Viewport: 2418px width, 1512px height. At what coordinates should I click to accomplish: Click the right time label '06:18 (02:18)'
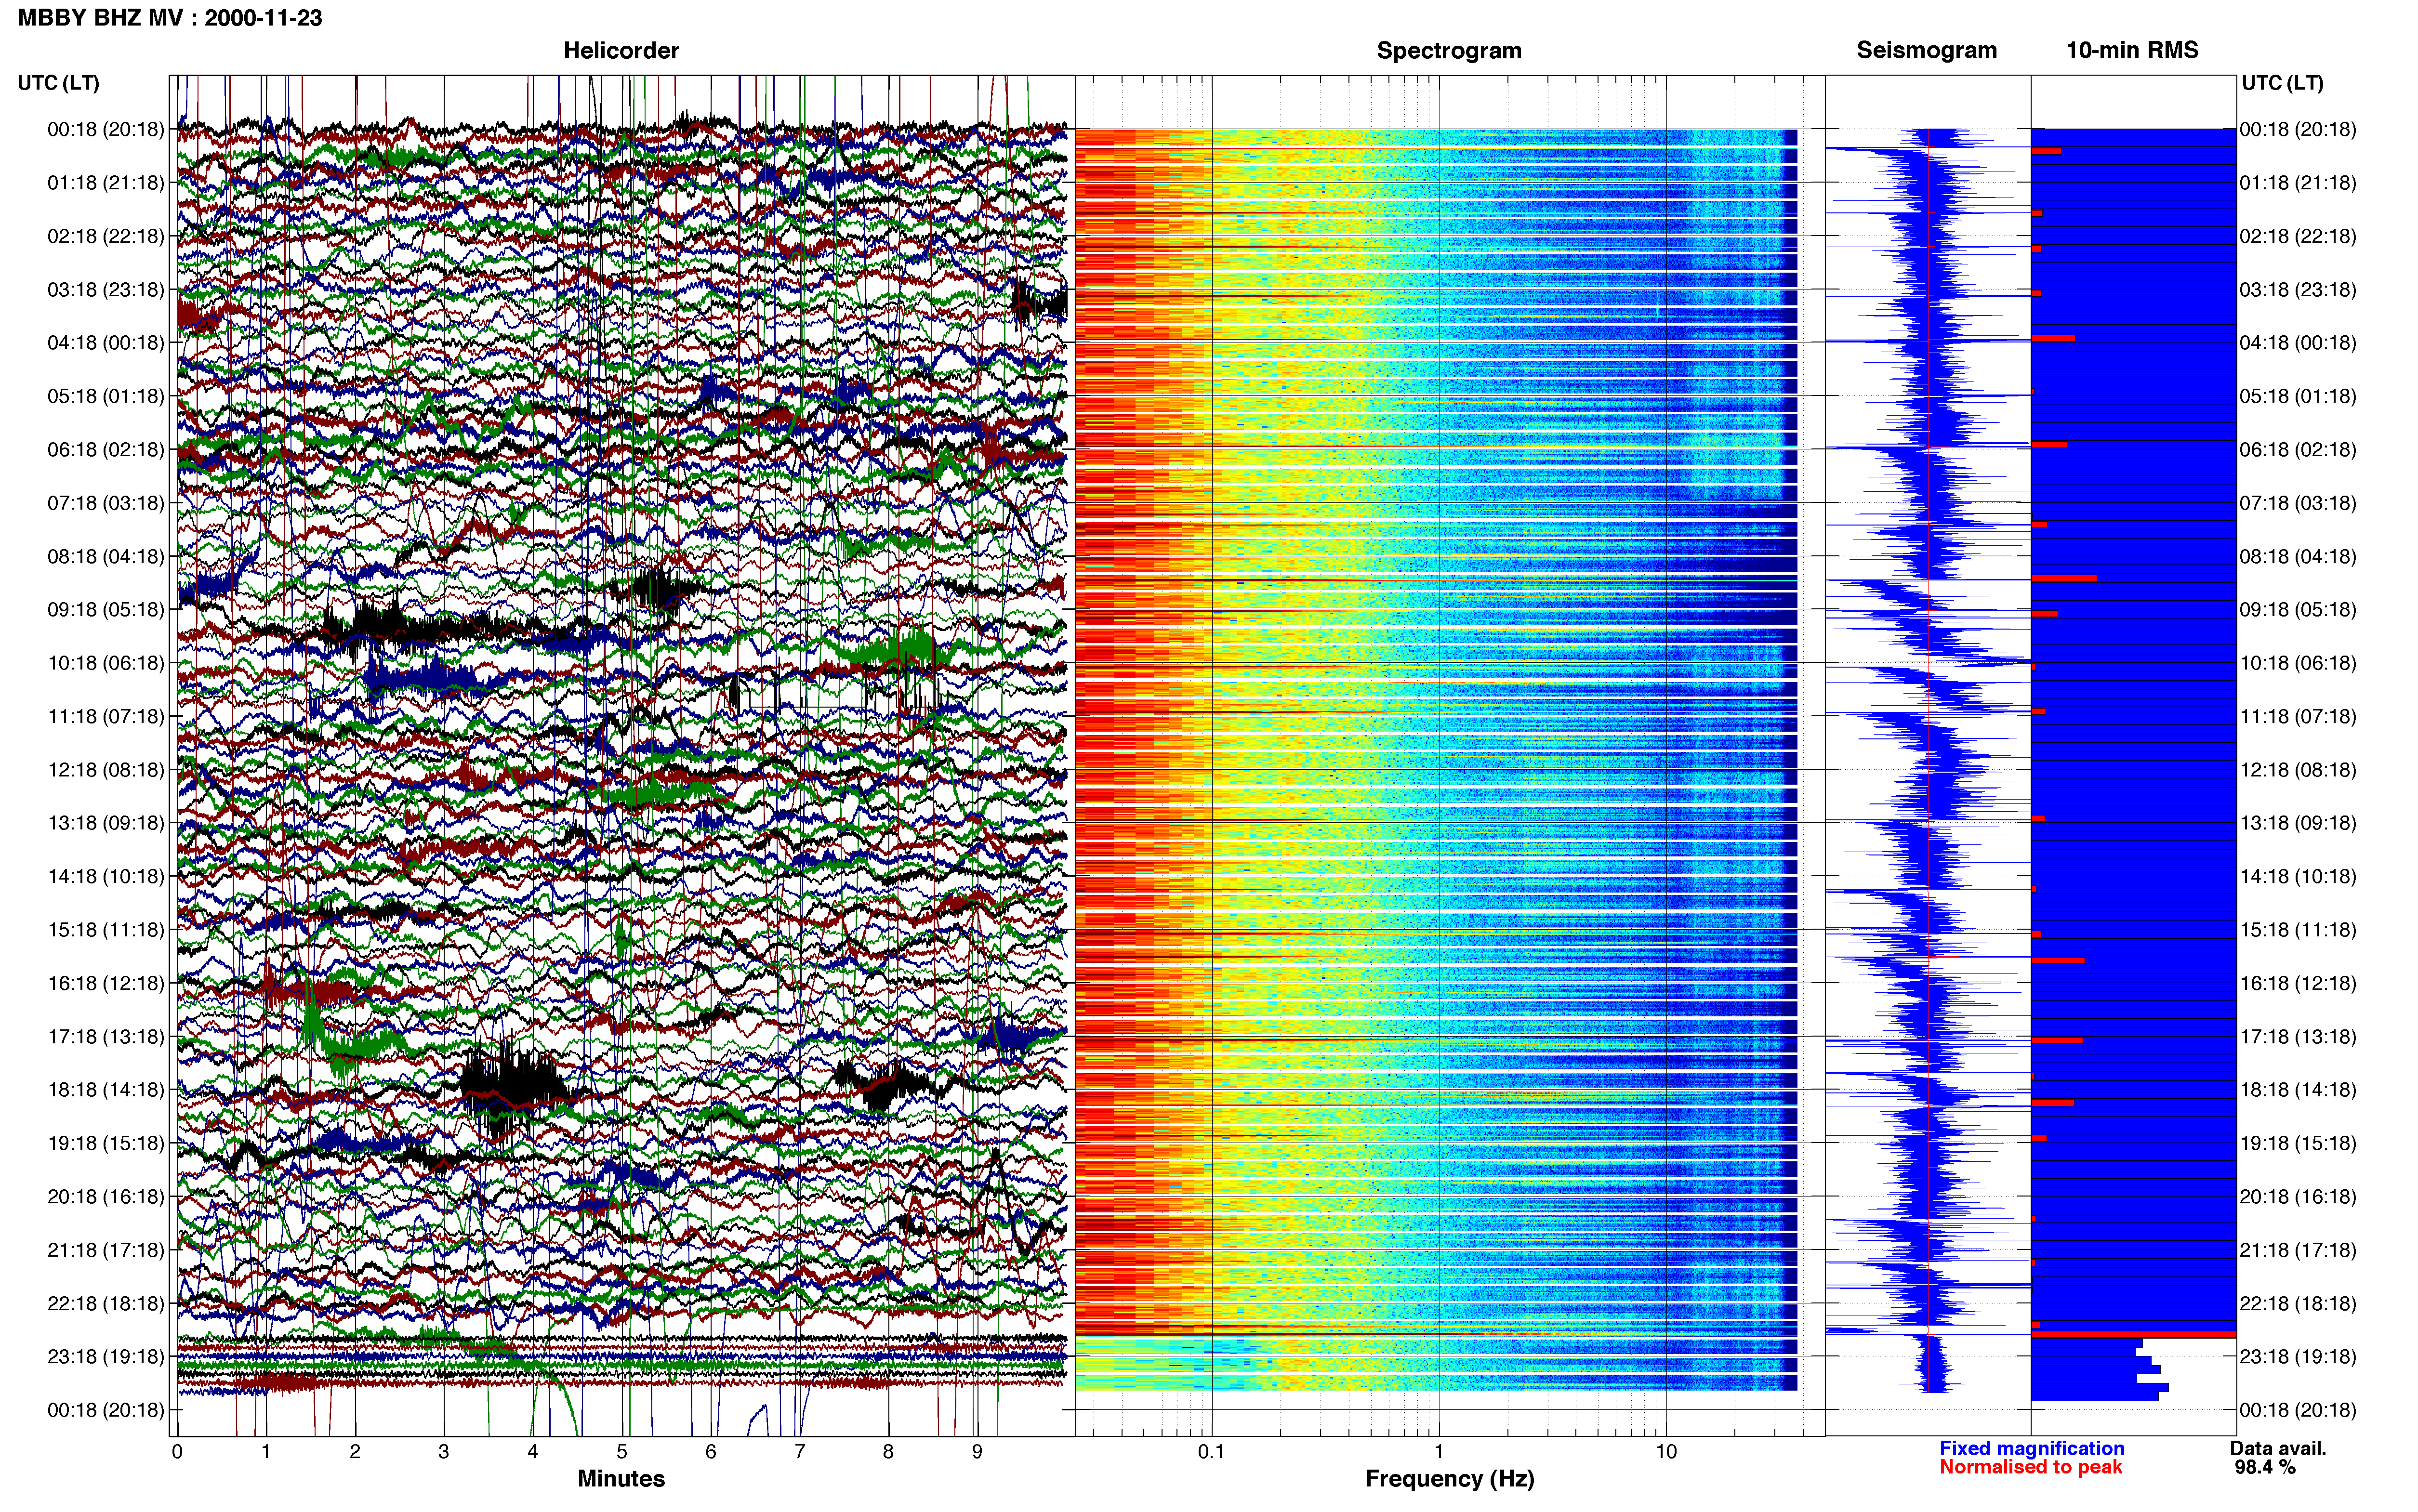click(x=2298, y=449)
